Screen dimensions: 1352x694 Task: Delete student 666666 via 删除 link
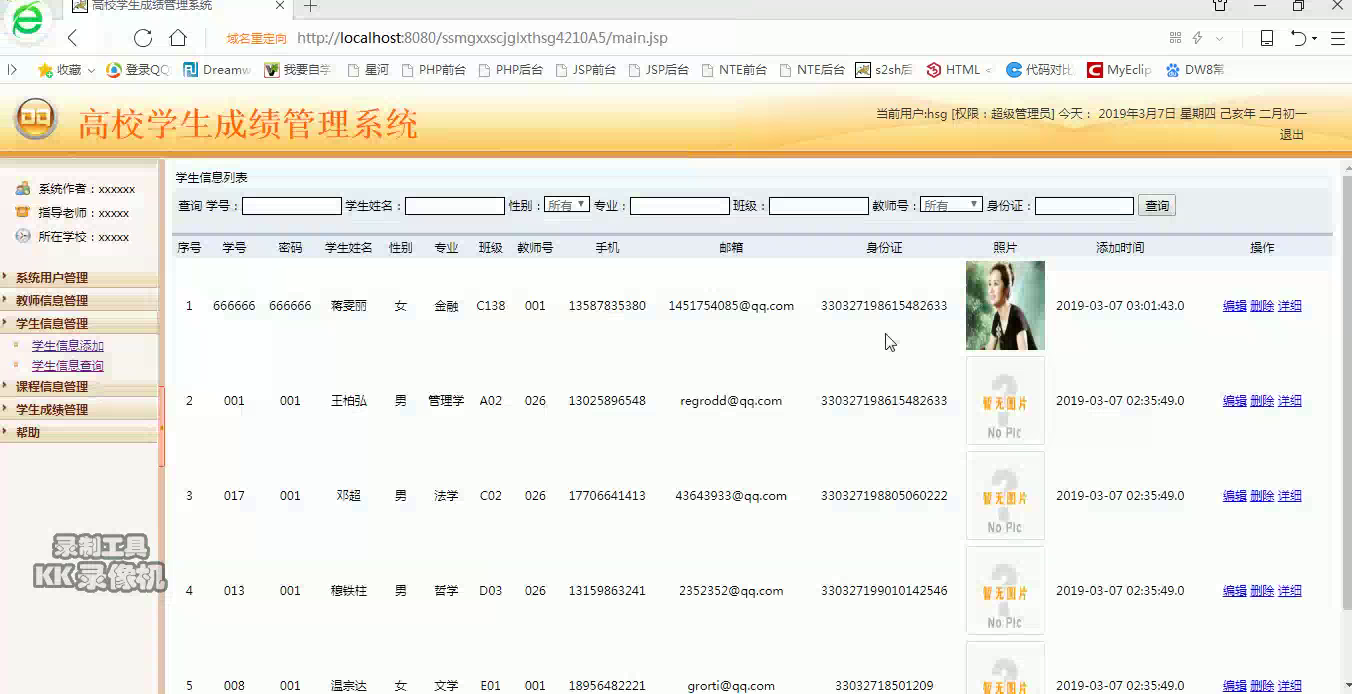point(1262,306)
